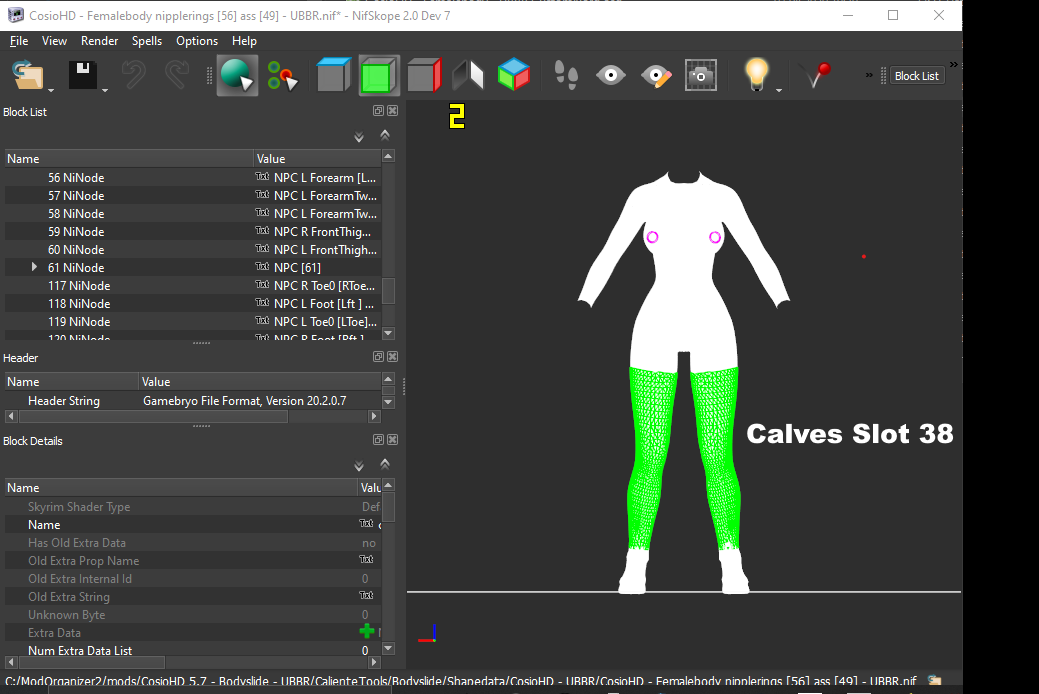Screen dimensions: 1039x694
Task: Select the object selection sphere tool
Action: [237, 75]
